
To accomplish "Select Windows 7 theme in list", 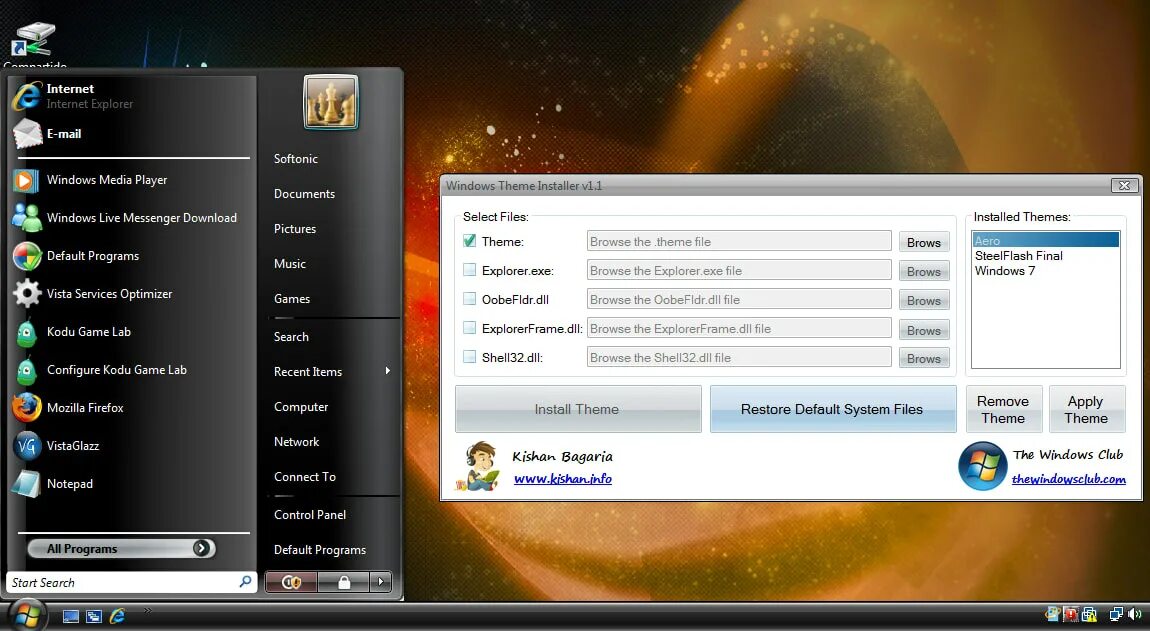I will pyautogui.click(x=1045, y=271).
